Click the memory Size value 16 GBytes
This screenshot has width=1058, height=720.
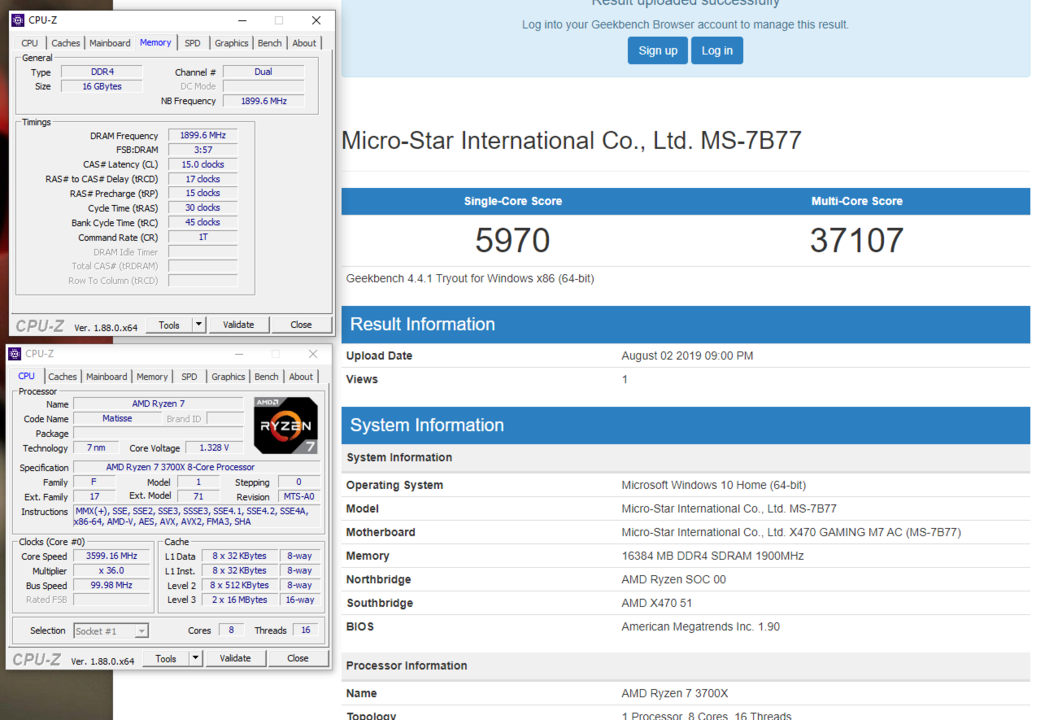[x=102, y=86]
